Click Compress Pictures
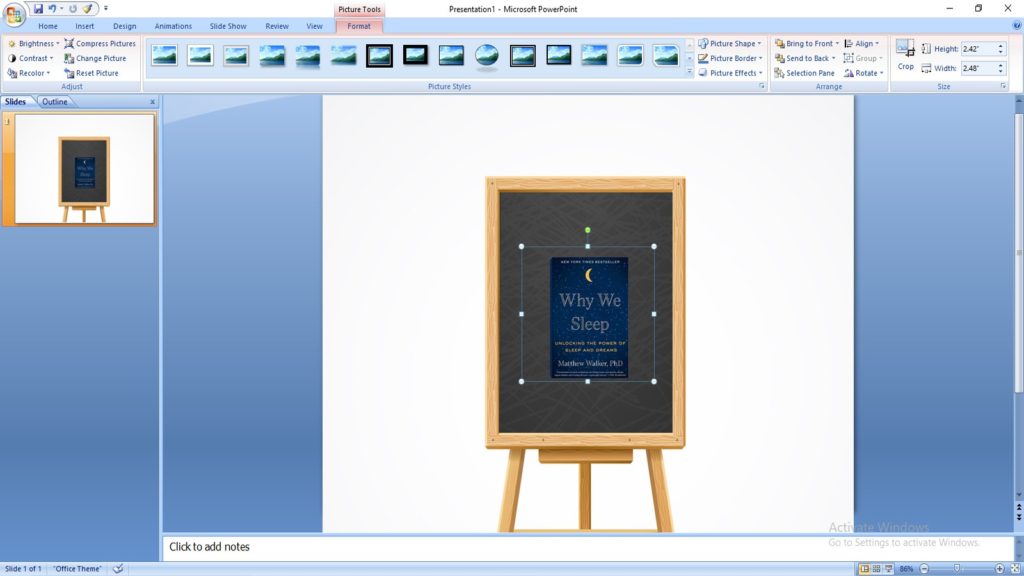The width and height of the screenshot is (1024, 576). click(x=100, y=44)
